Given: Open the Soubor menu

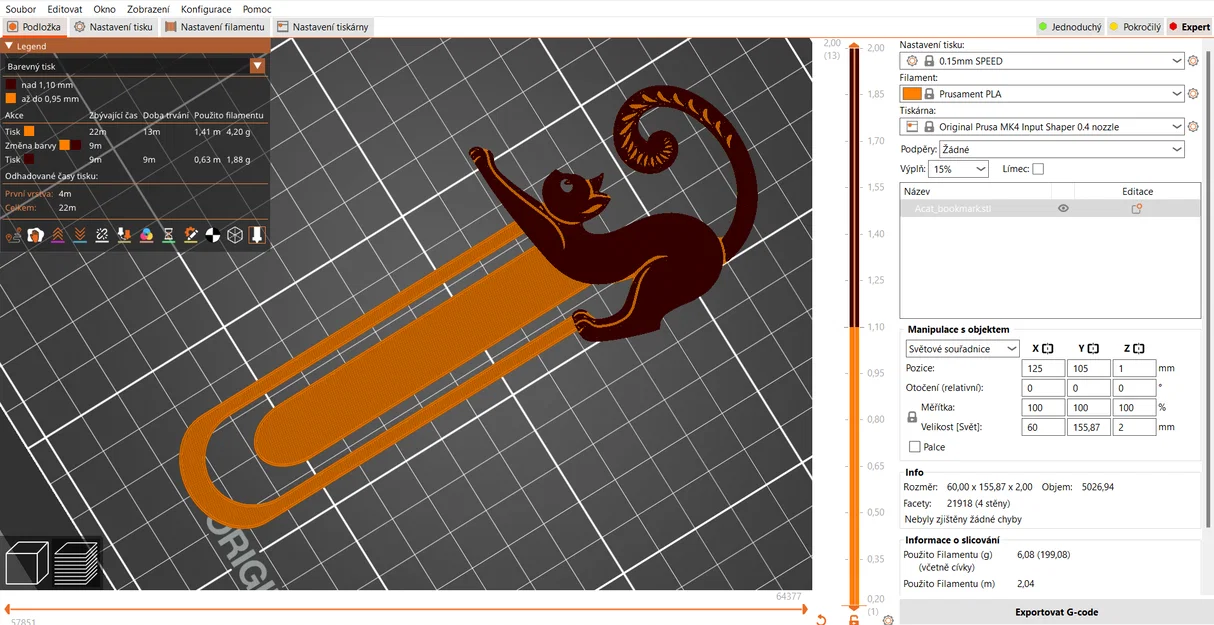Looking at the screenshot, I should [21, 9].
